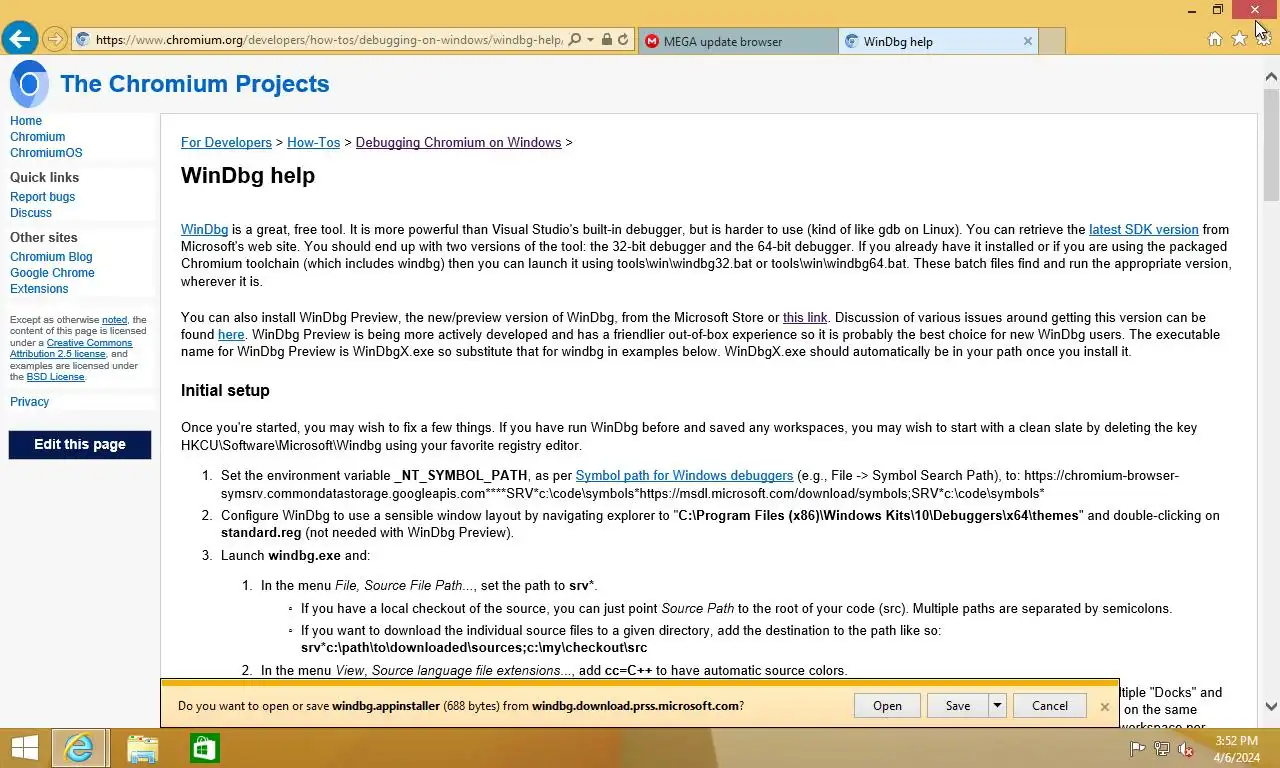Open The Chromium Projects title link

(195, 84)
